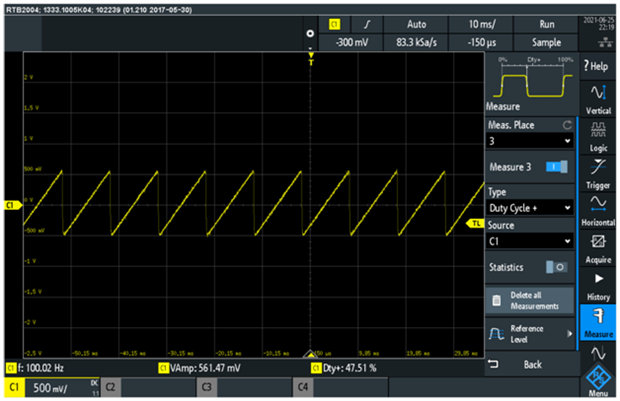Image resolution: width=620 pixels, height=401 pixels.
Task: Click the Dty+: 47.51 % measurement
Action: click(x=344, y=368)
